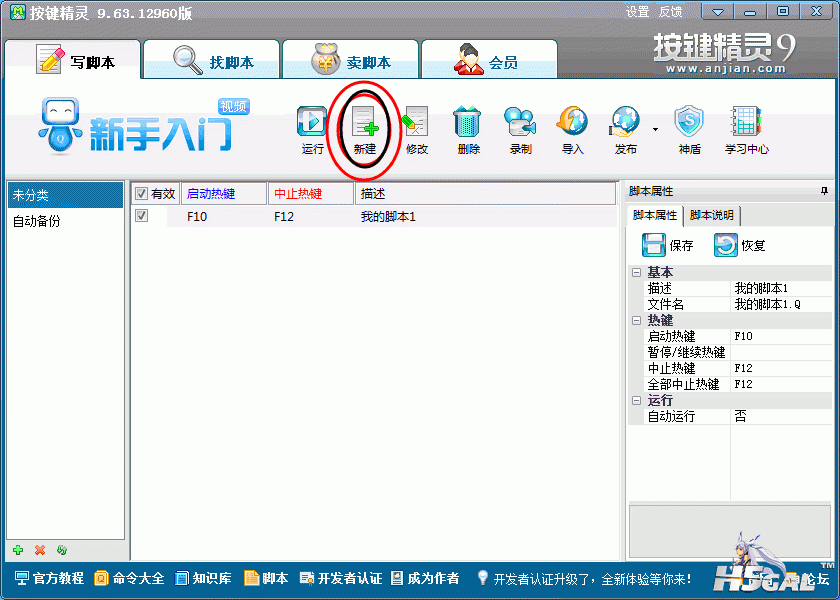Publish script using the 发布 icon
Screen dimensions: 840x600
click(625, 130)
